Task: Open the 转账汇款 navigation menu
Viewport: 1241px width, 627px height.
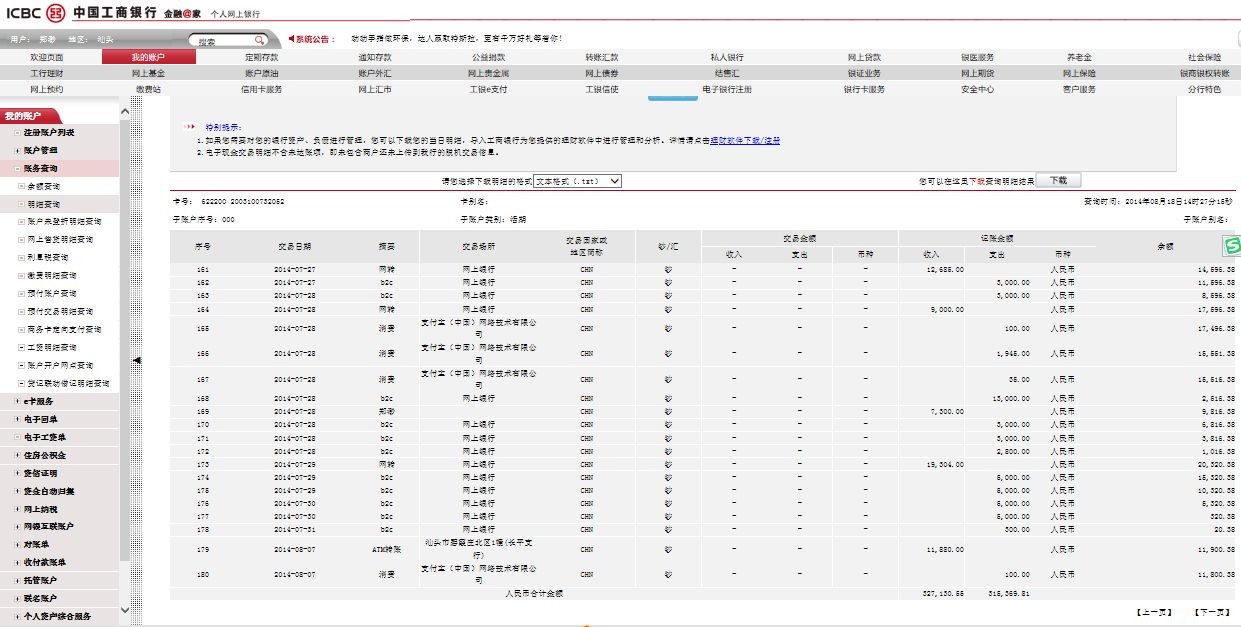Action: (x=602, y=57)
